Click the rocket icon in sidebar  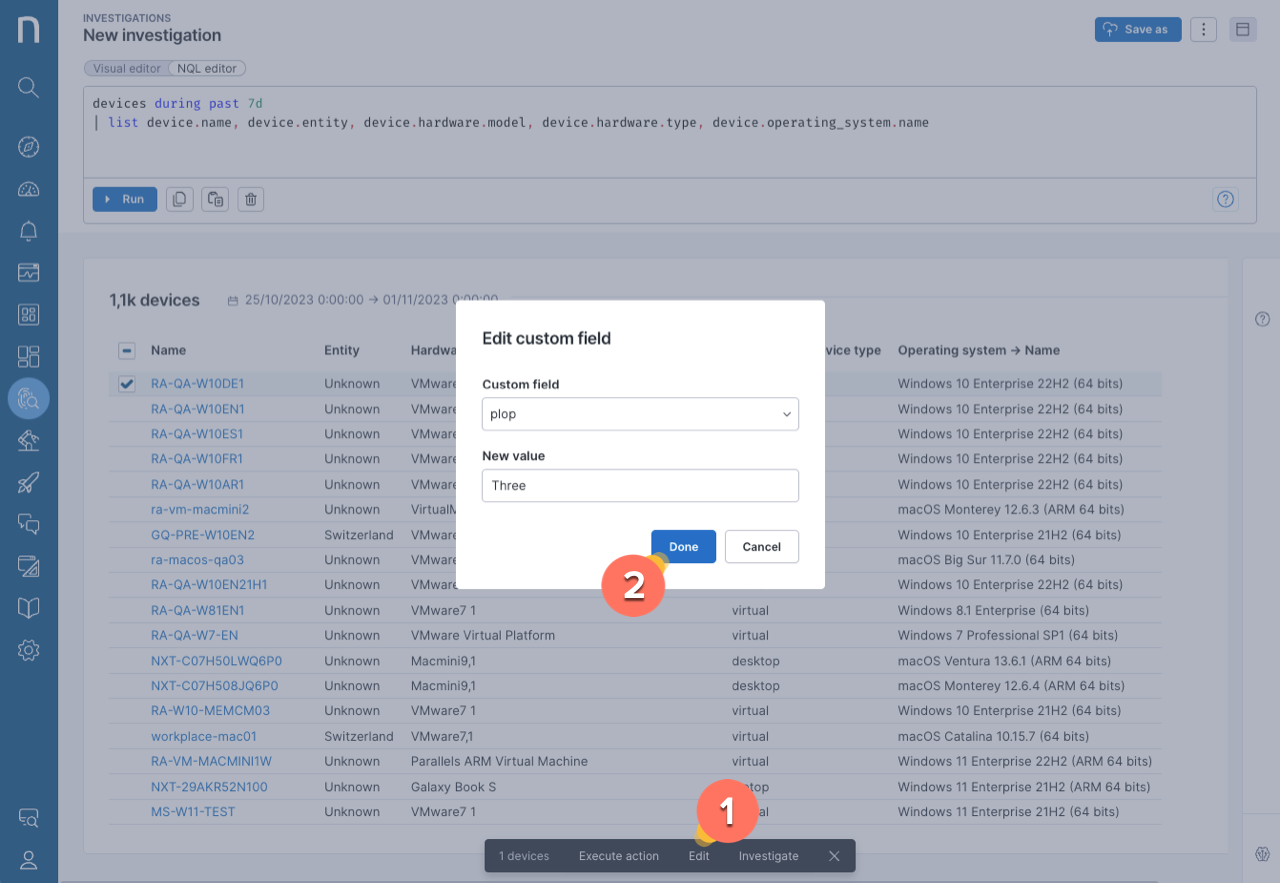click(x=28, y=483)
